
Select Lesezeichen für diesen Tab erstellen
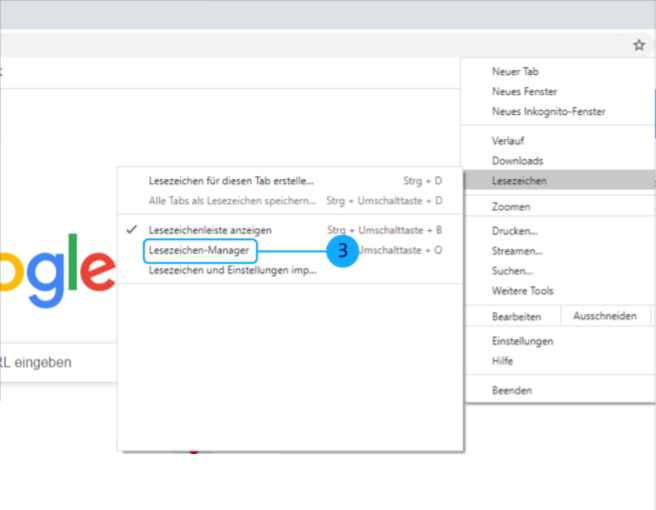[231, 181]
